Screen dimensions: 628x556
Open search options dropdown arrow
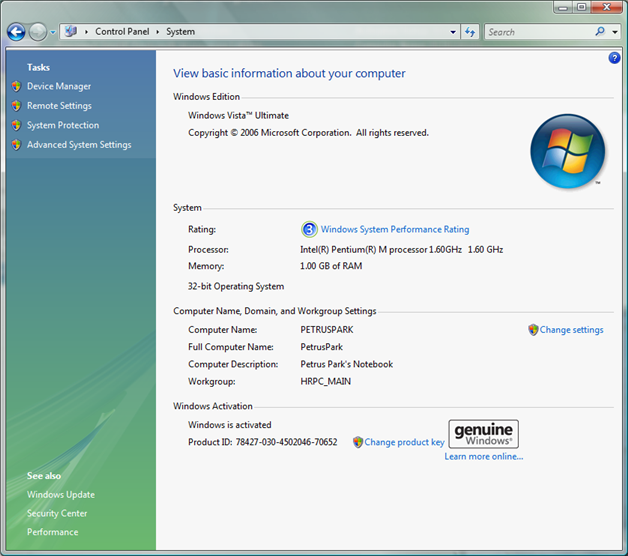coord(615,32)
